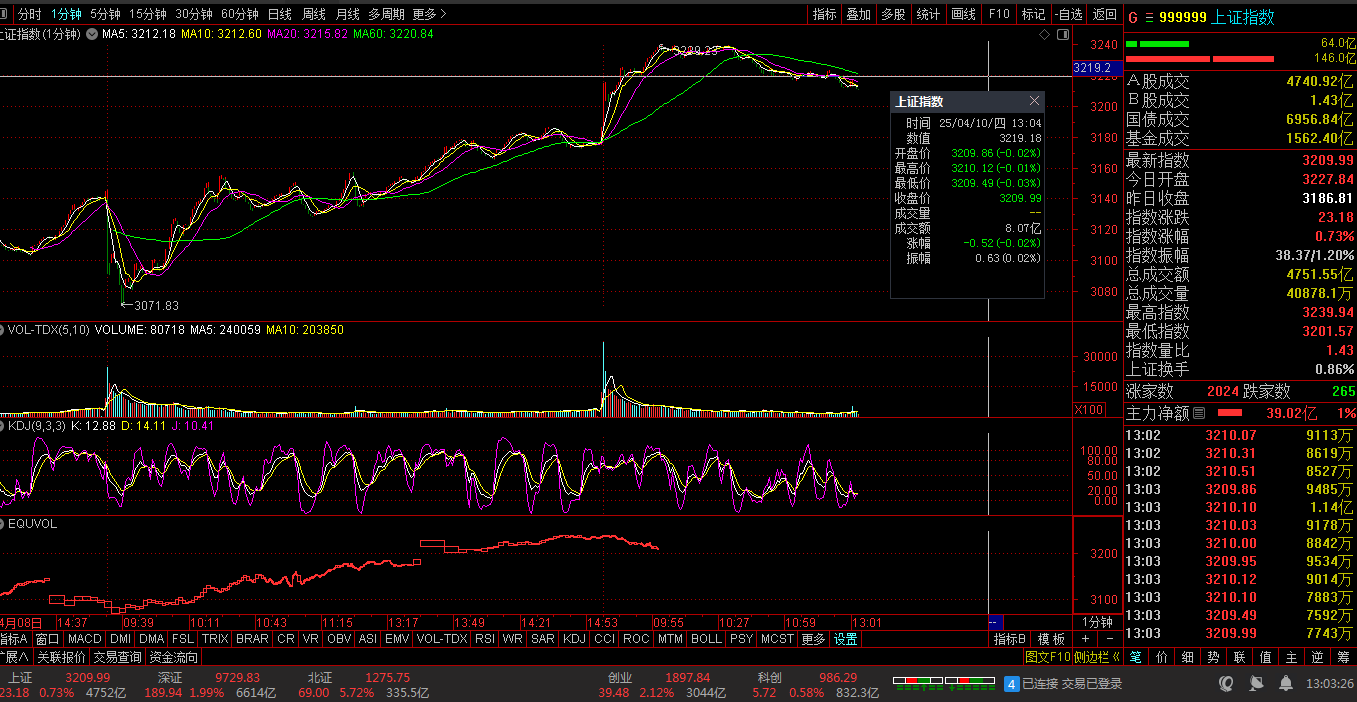The image size is (1357, 702).
Task: Switch to the 日线 daily chart
Action: coord(280,14)
